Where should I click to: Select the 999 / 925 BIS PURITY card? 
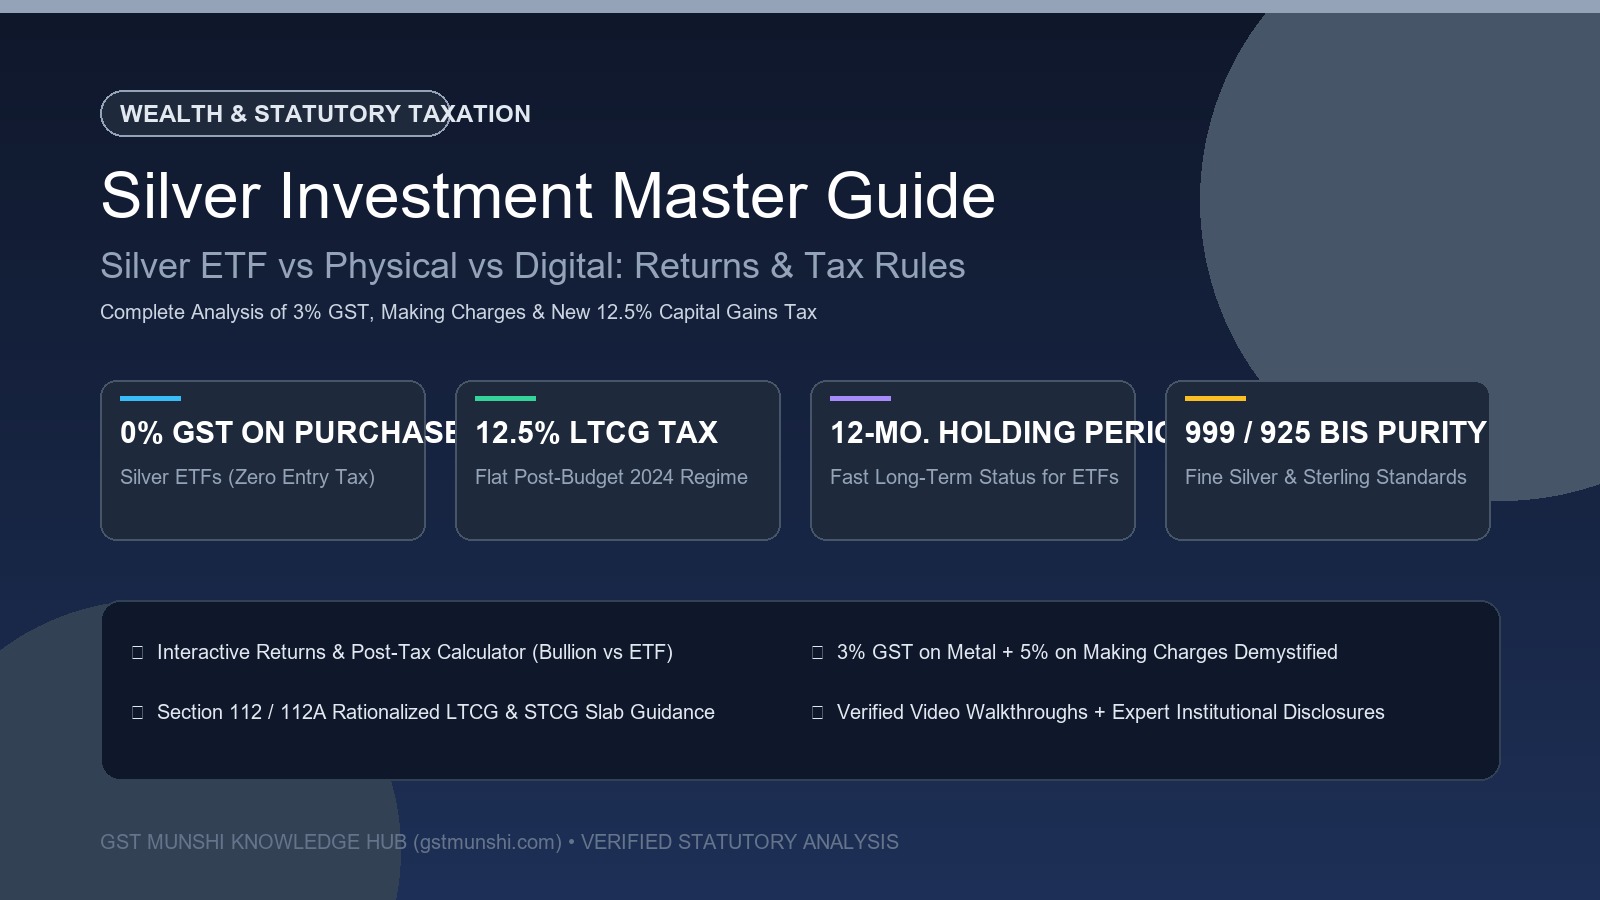(1328, 460)
